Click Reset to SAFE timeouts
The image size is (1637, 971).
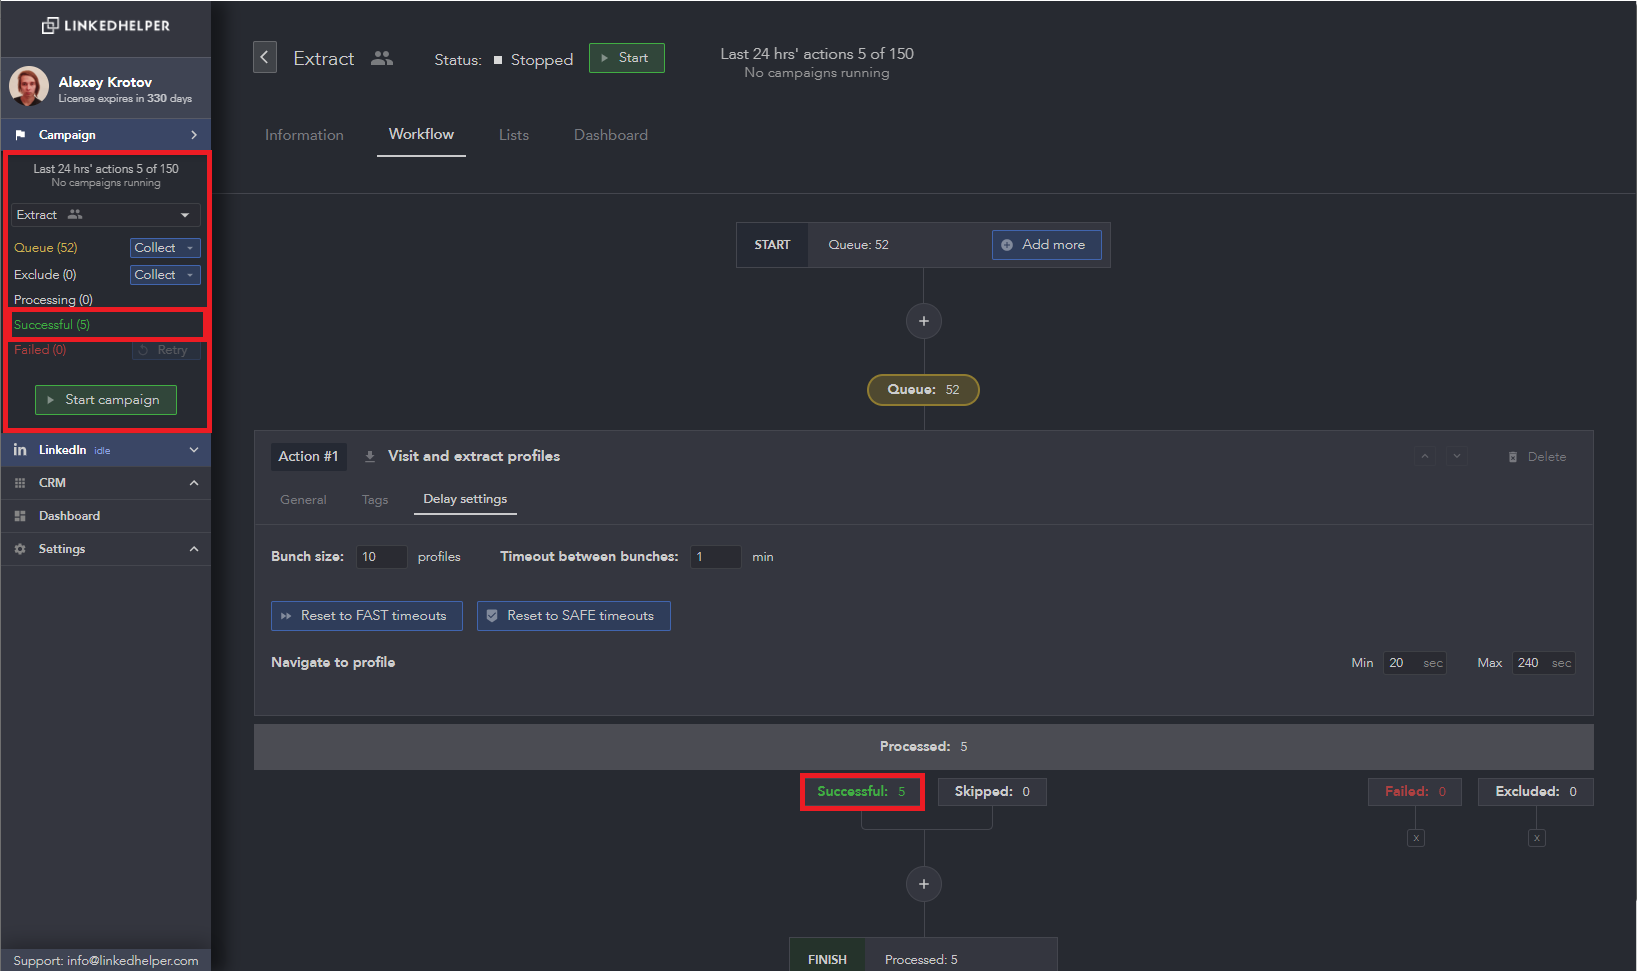coord(574,616)
